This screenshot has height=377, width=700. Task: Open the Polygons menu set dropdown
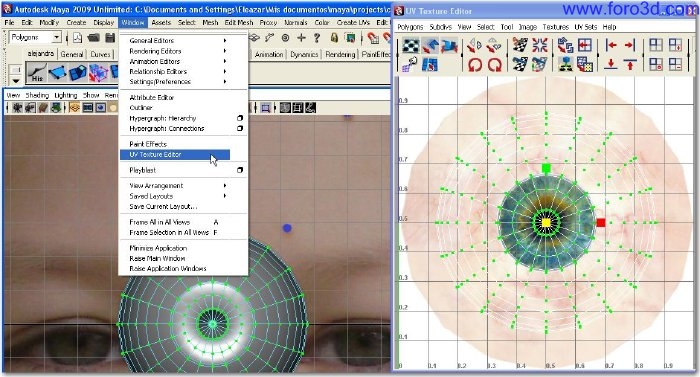click(x=35, y=38)
